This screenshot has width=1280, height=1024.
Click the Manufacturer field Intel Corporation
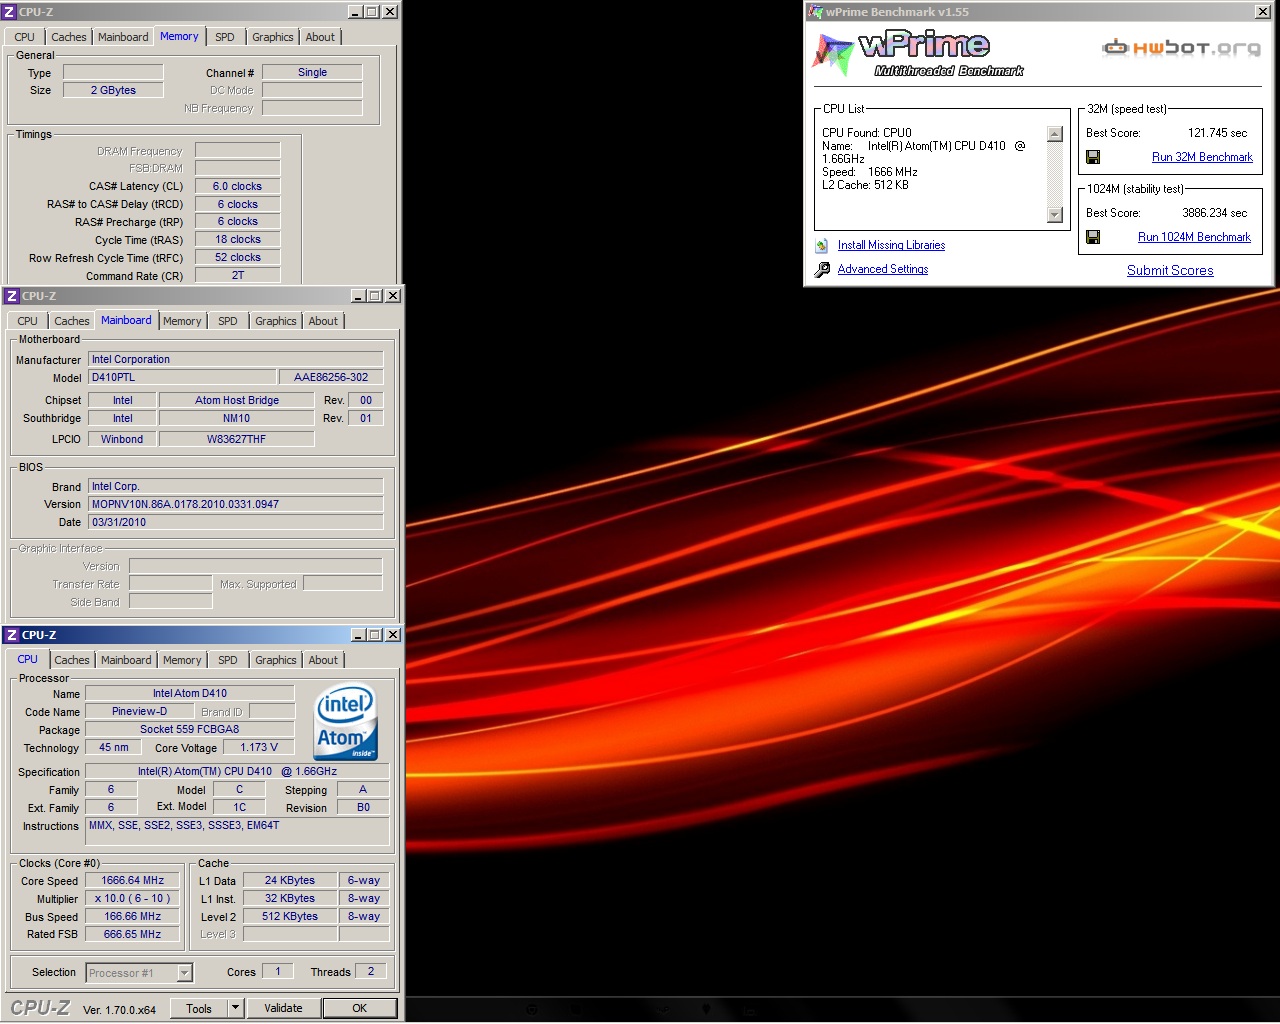(236, 359)
